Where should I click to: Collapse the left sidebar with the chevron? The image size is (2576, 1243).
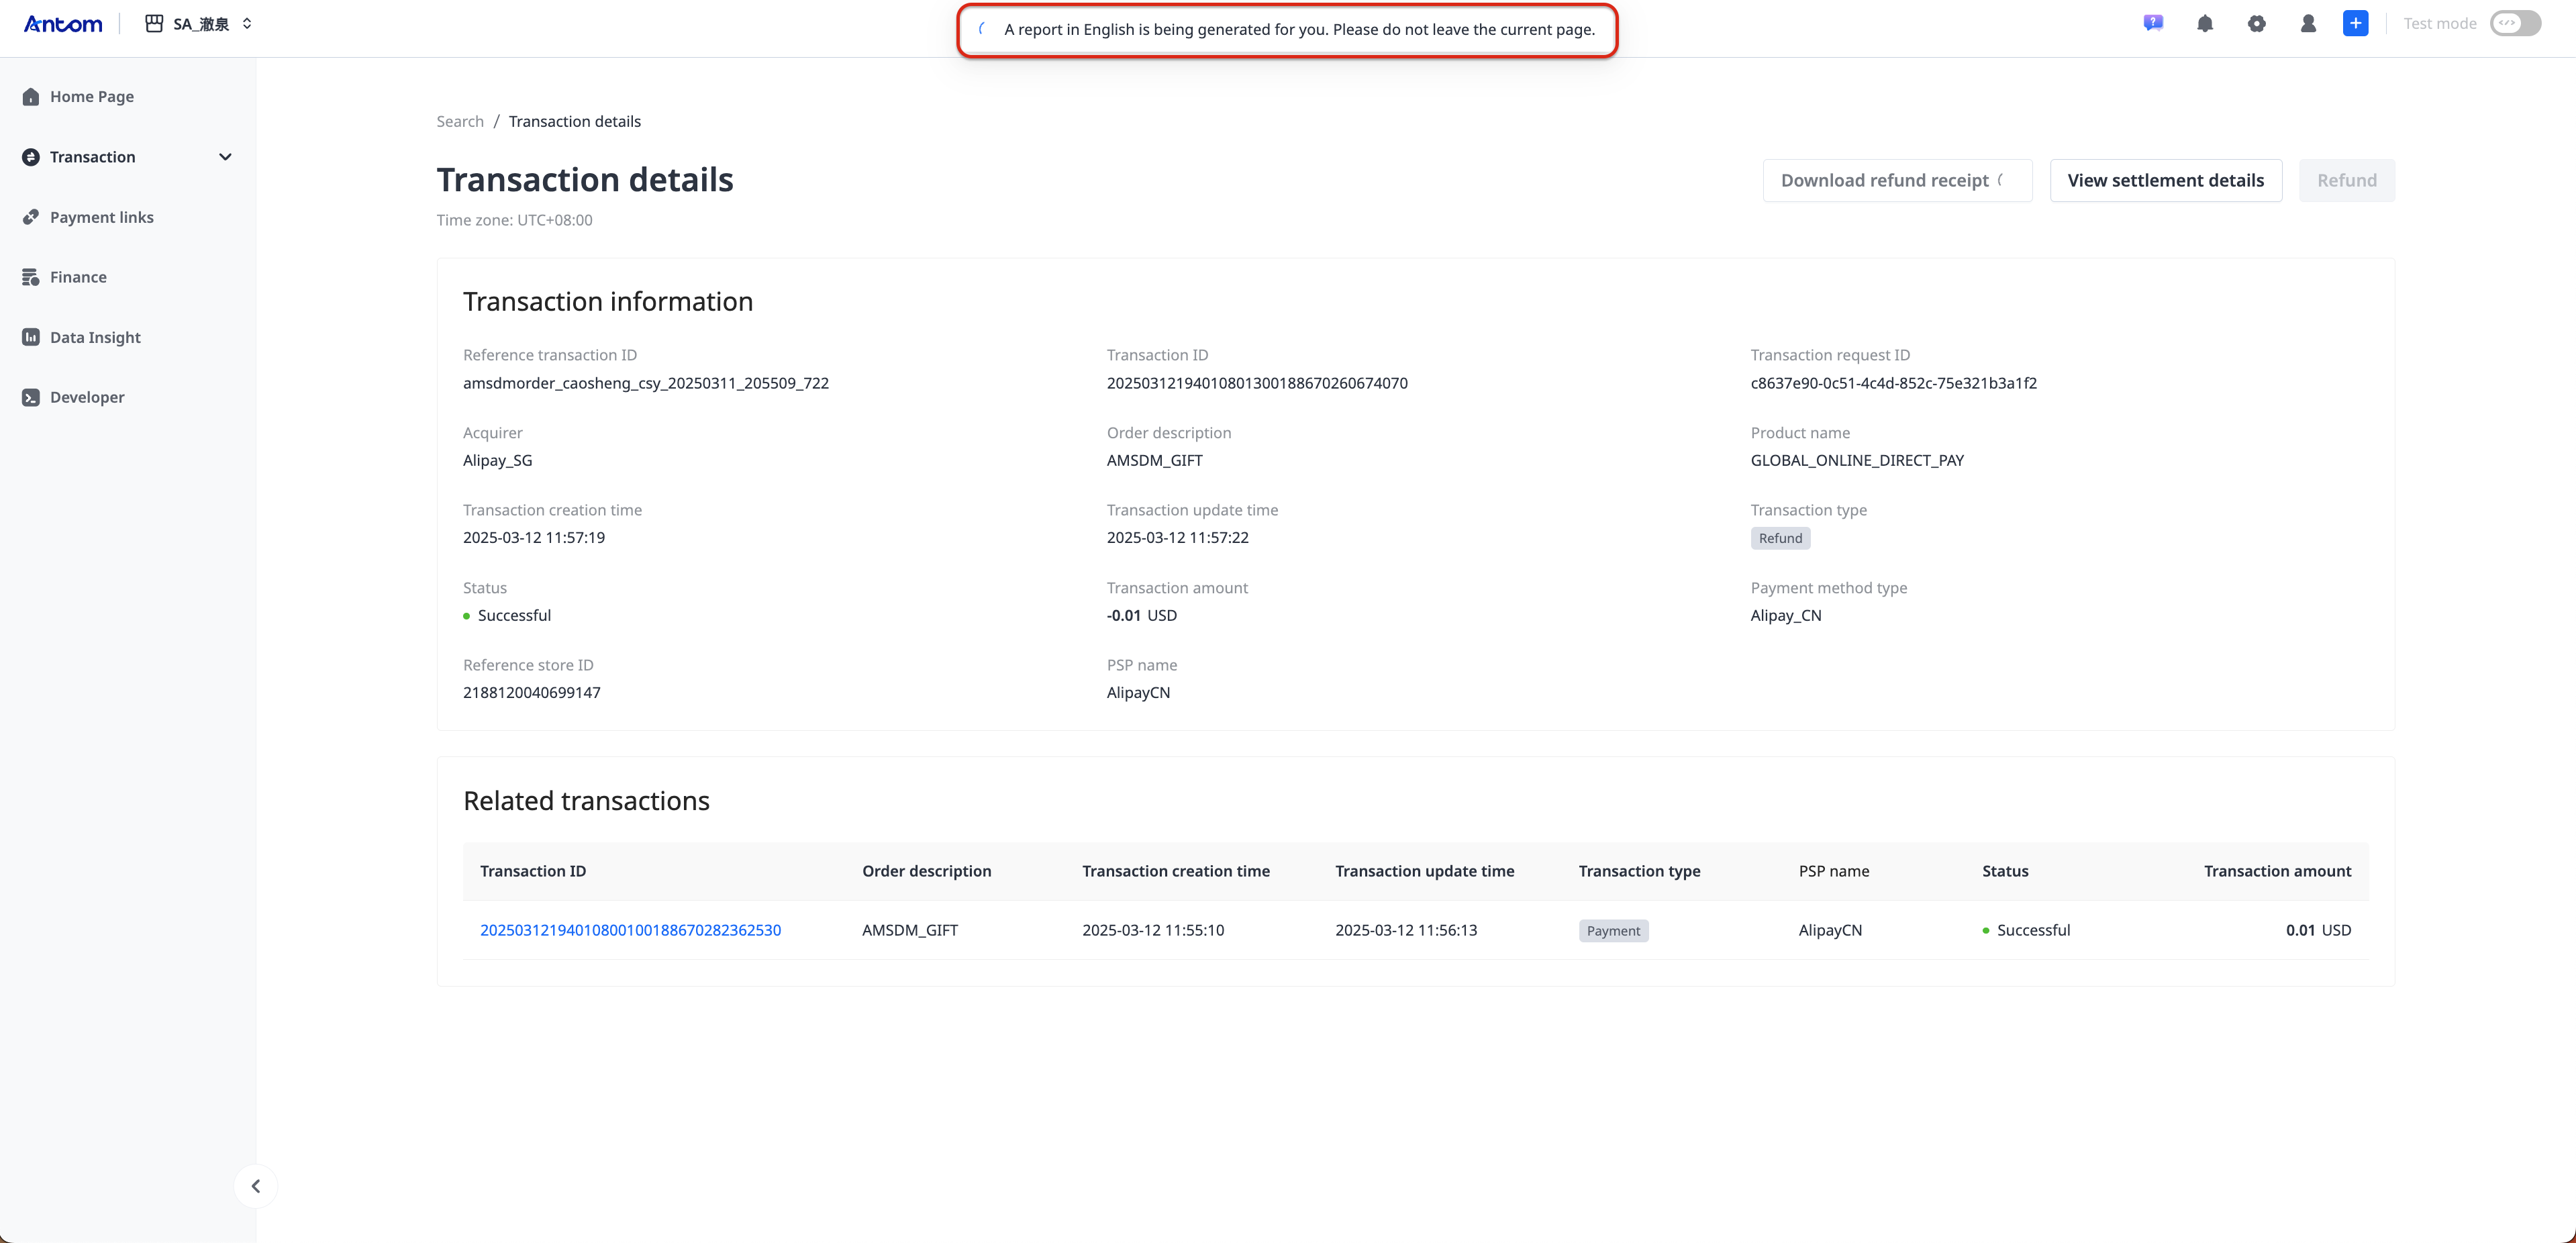pos(256,1186)
